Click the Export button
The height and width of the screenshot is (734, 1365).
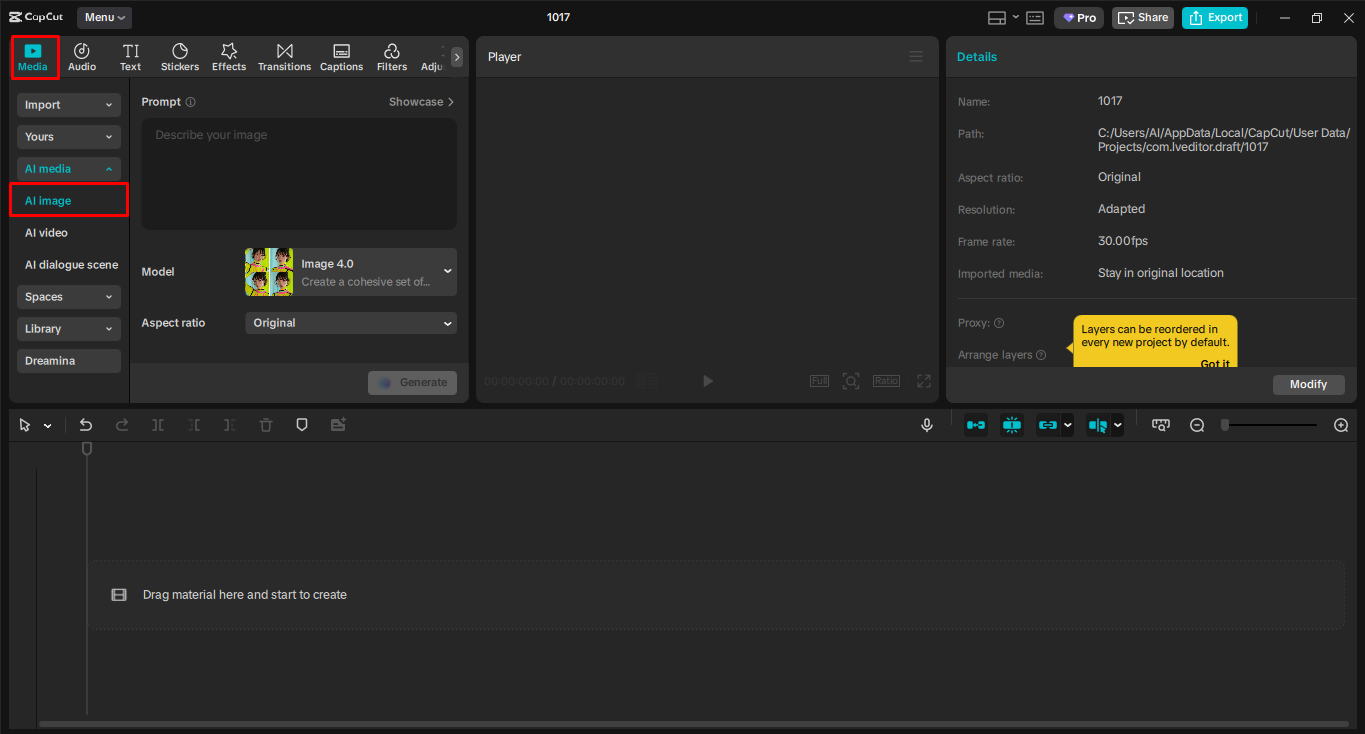click(x=1214, y=17)
